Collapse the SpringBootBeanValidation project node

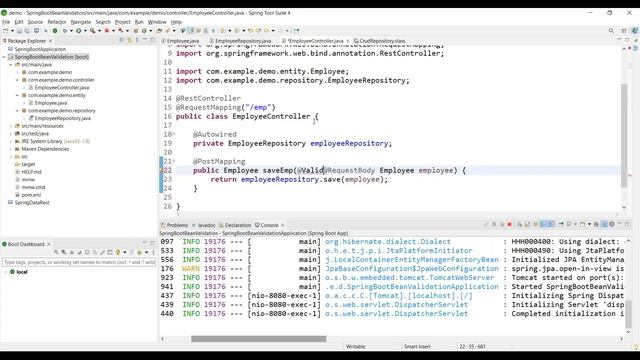coord(4,57)
